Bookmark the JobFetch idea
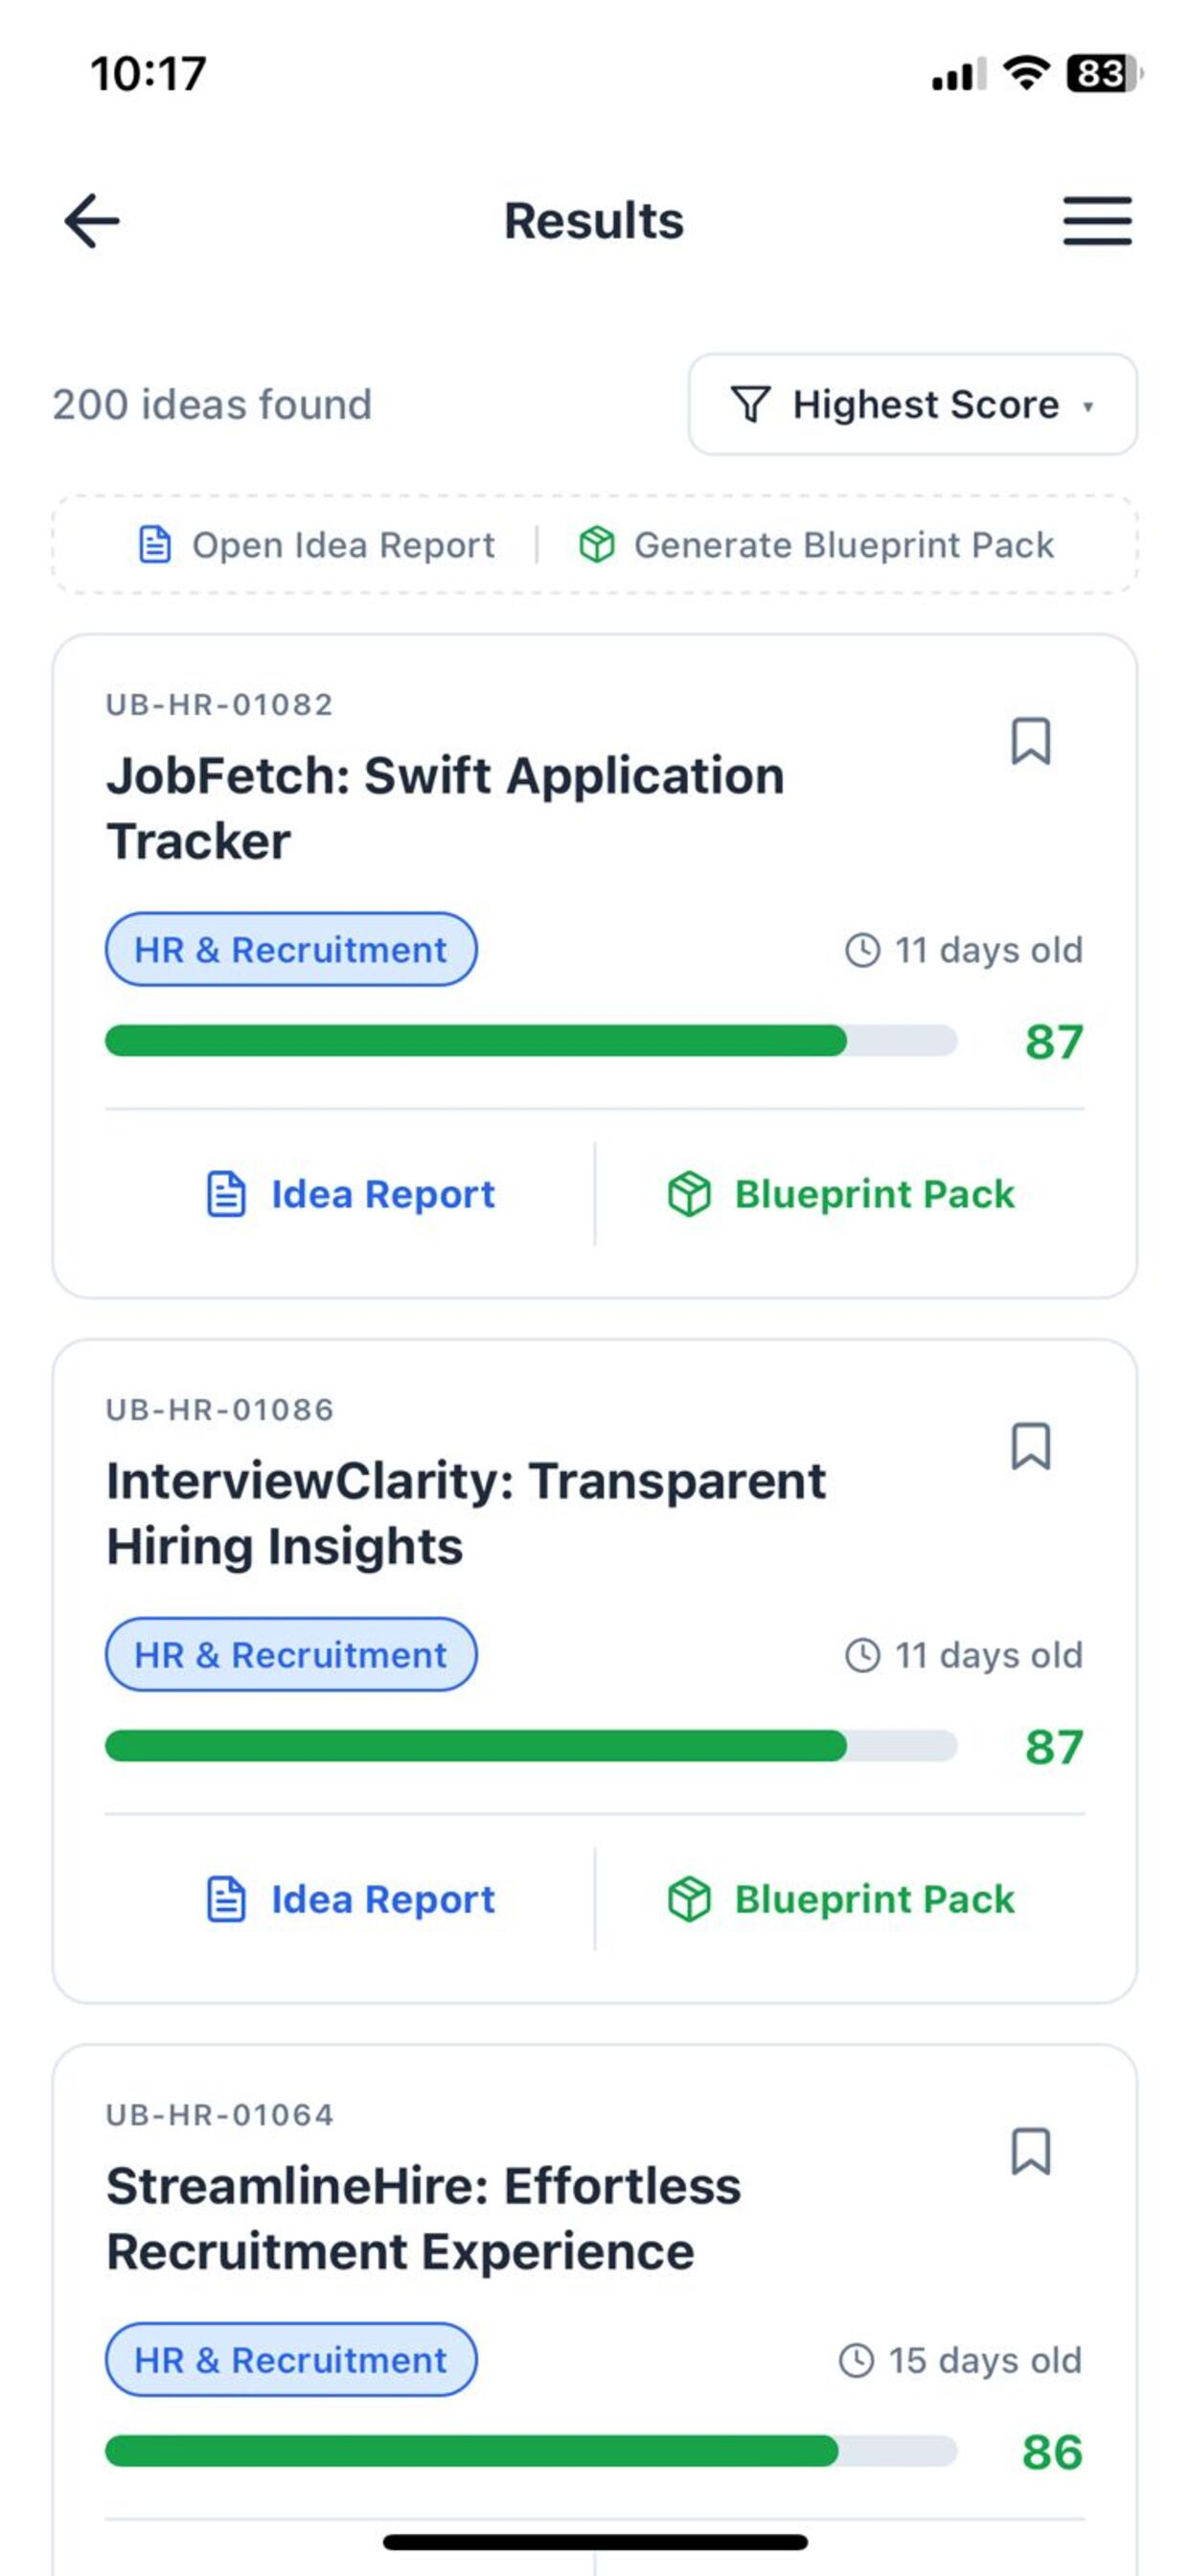 1030,741
